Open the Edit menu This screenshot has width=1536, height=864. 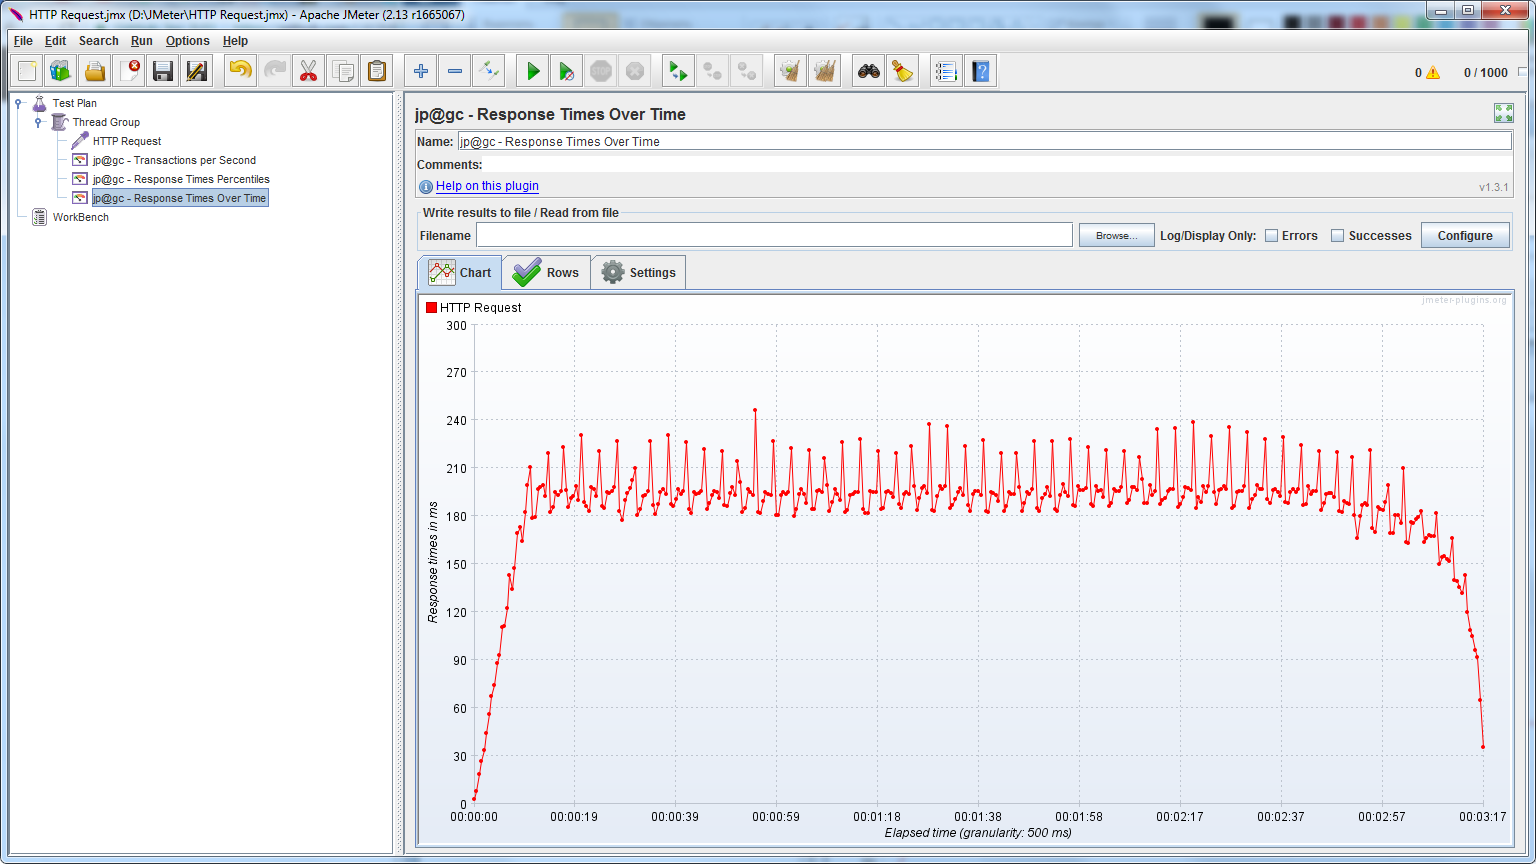click(x=55, y=41)
